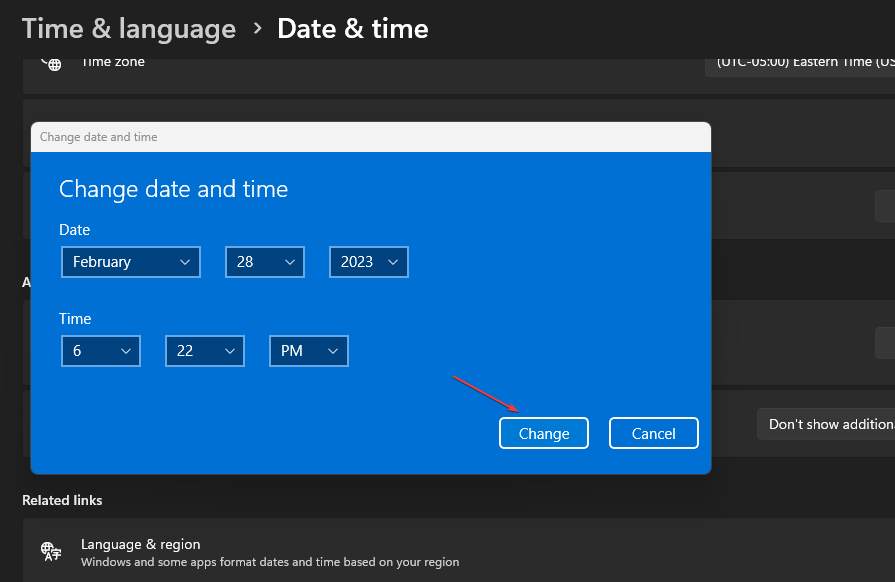The width and height of the screenshot is (895, 582).
Task: Open the minute dropdown showing 22
Action: tap(204, 351)
